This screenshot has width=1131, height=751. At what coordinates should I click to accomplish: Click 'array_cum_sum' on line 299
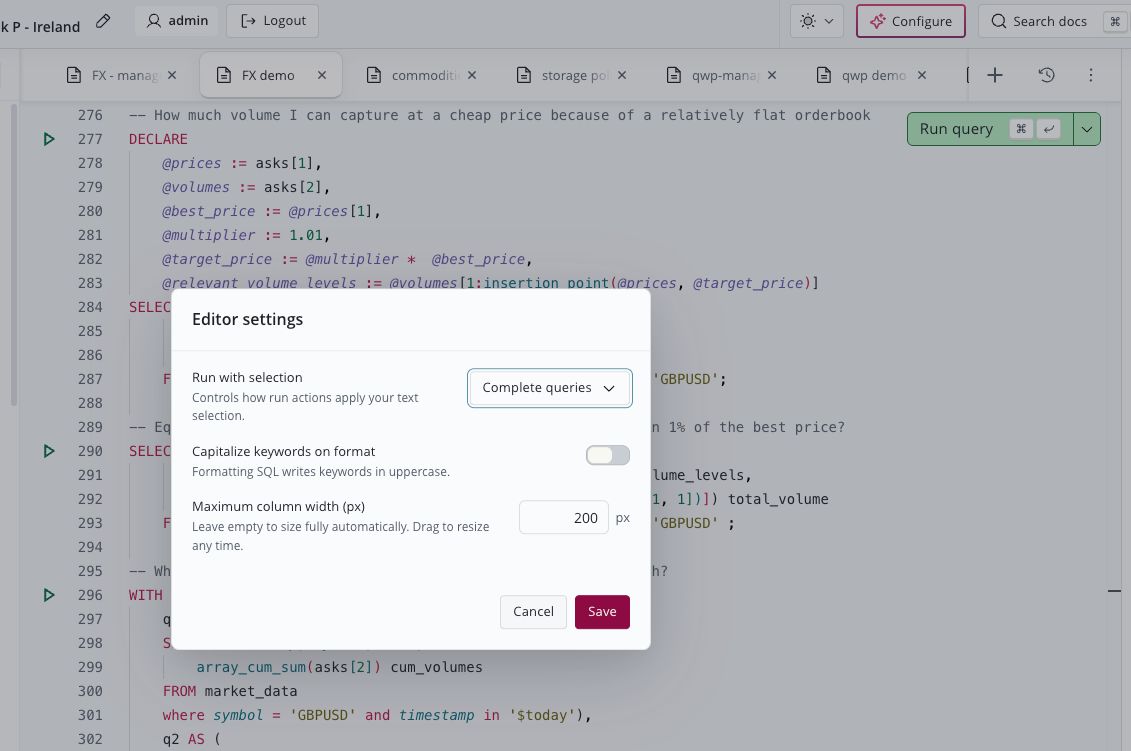[251, 667]
